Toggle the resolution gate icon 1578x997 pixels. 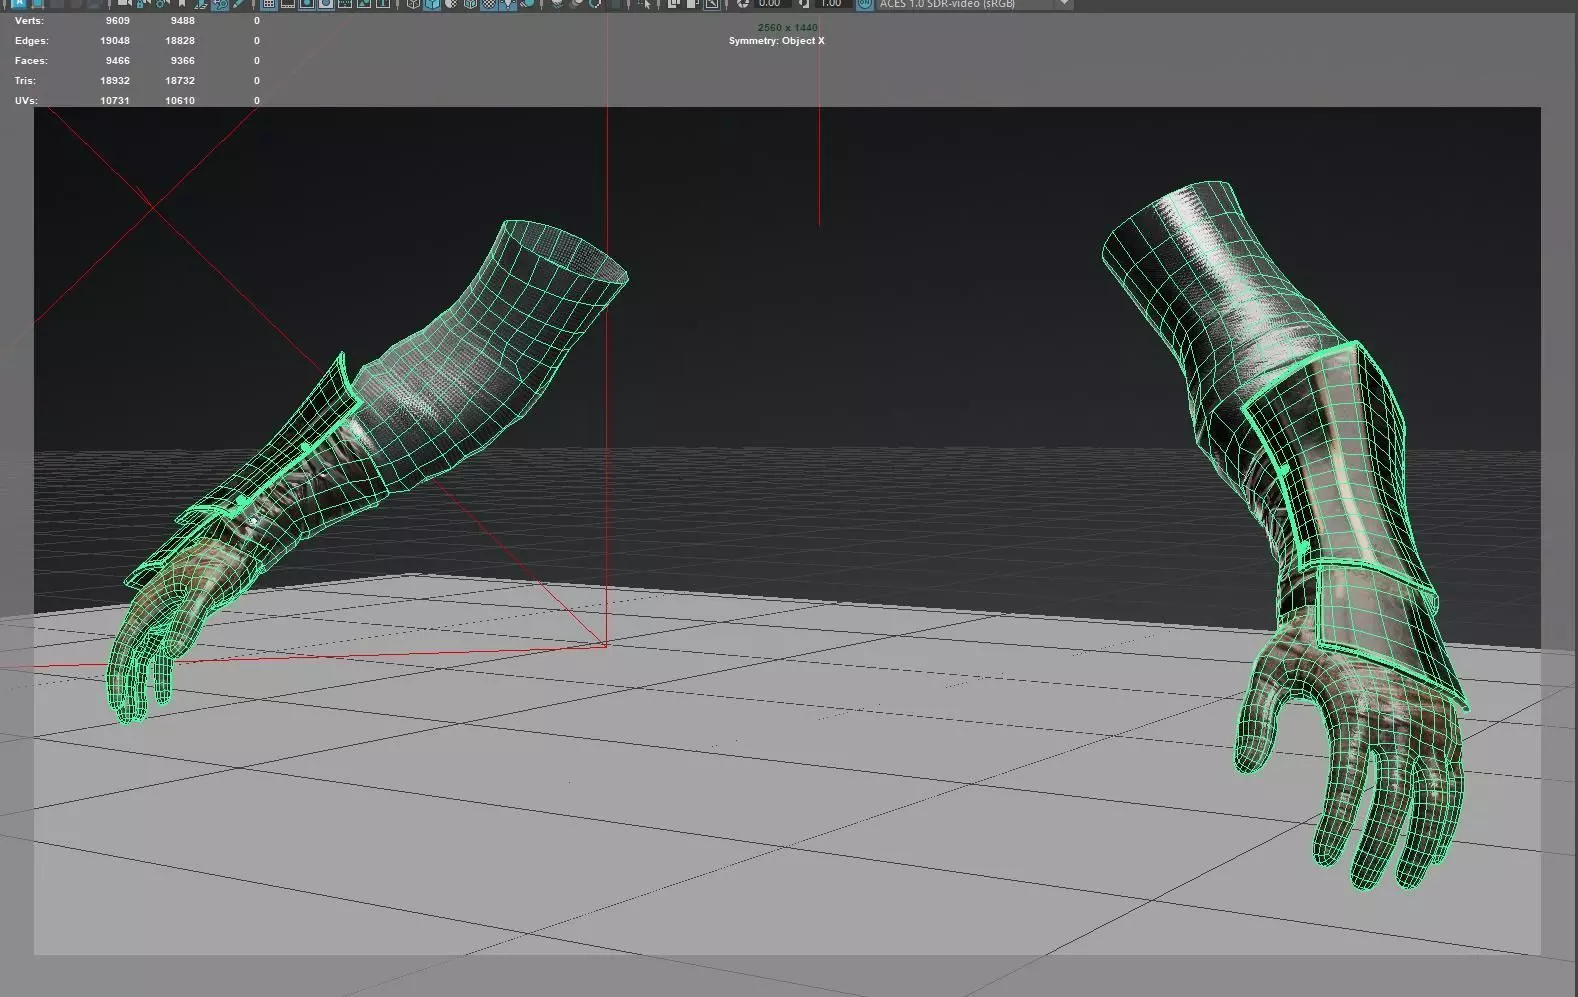pos(307,4)
